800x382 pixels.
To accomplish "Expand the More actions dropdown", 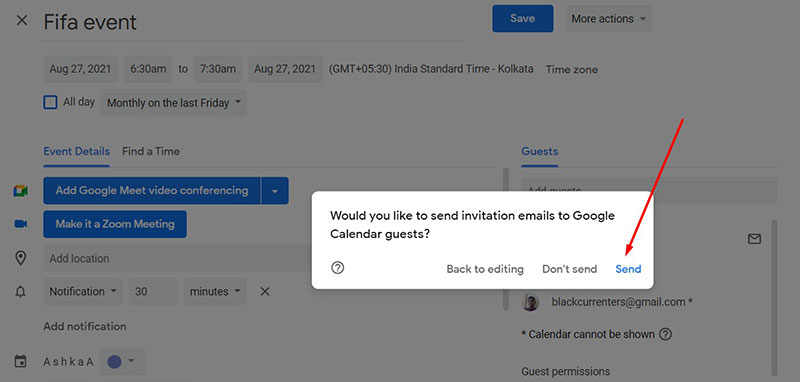I will point(608,19).
